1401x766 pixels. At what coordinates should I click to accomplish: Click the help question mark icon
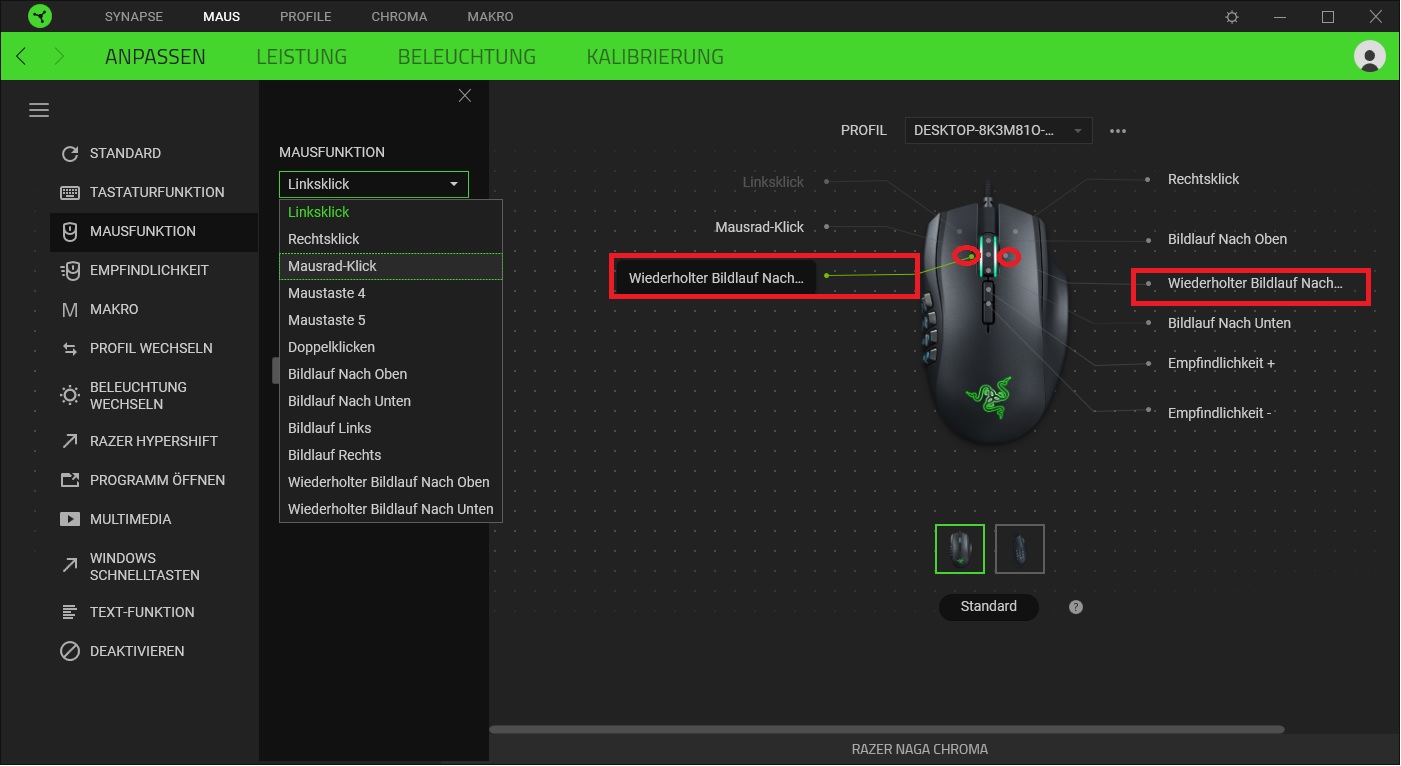coord(1076,607)
